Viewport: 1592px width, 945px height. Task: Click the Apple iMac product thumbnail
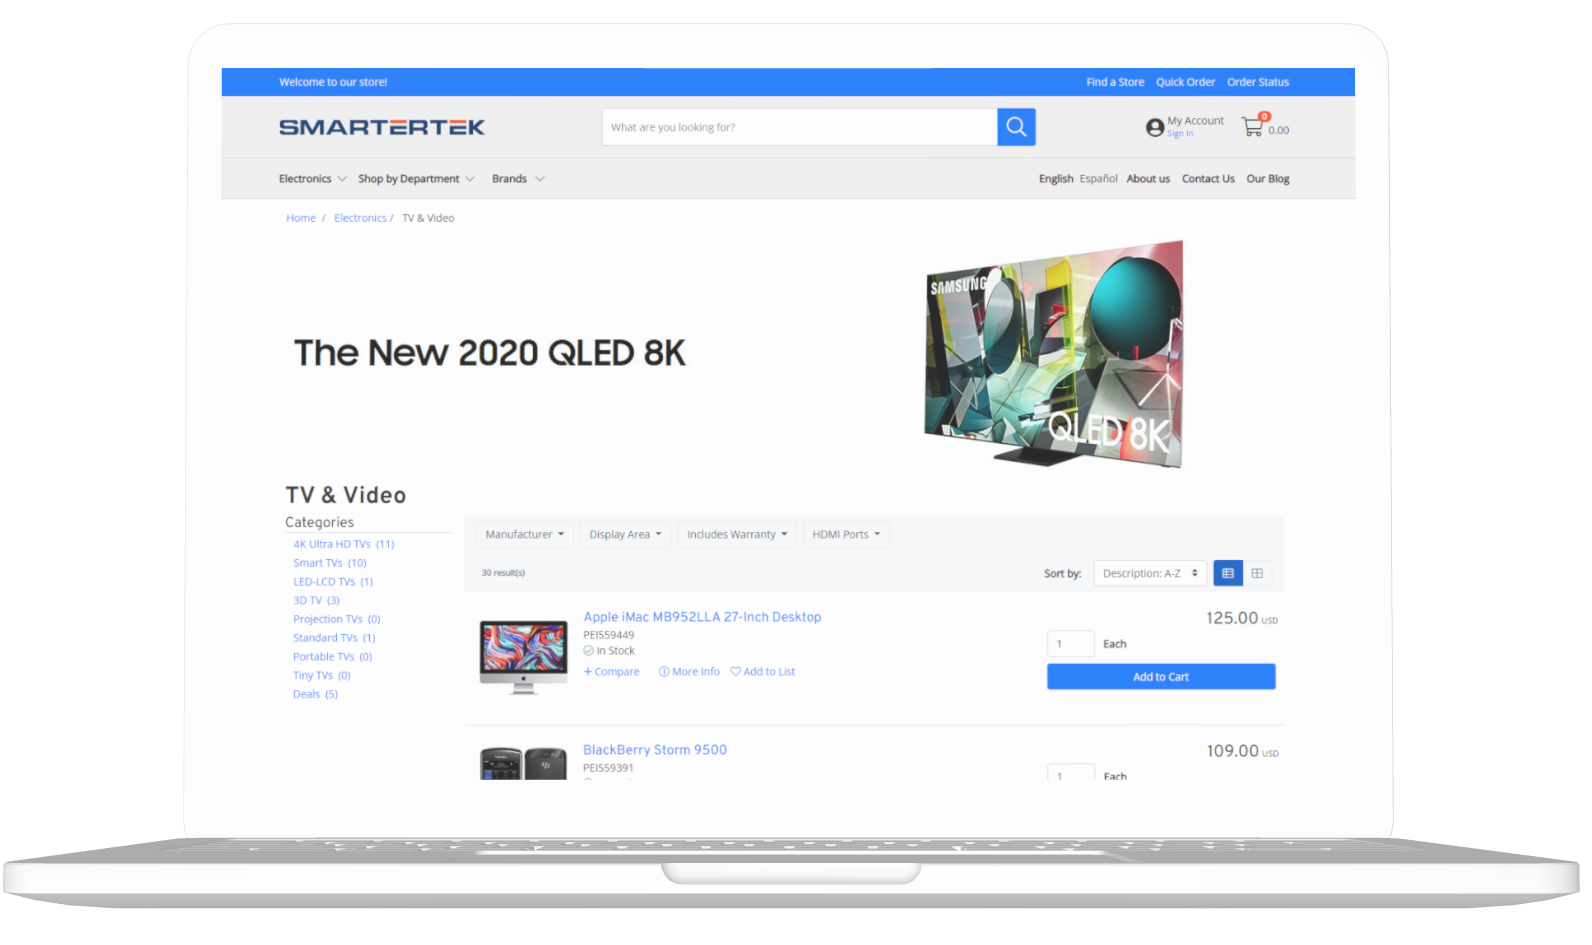point(523,657)
